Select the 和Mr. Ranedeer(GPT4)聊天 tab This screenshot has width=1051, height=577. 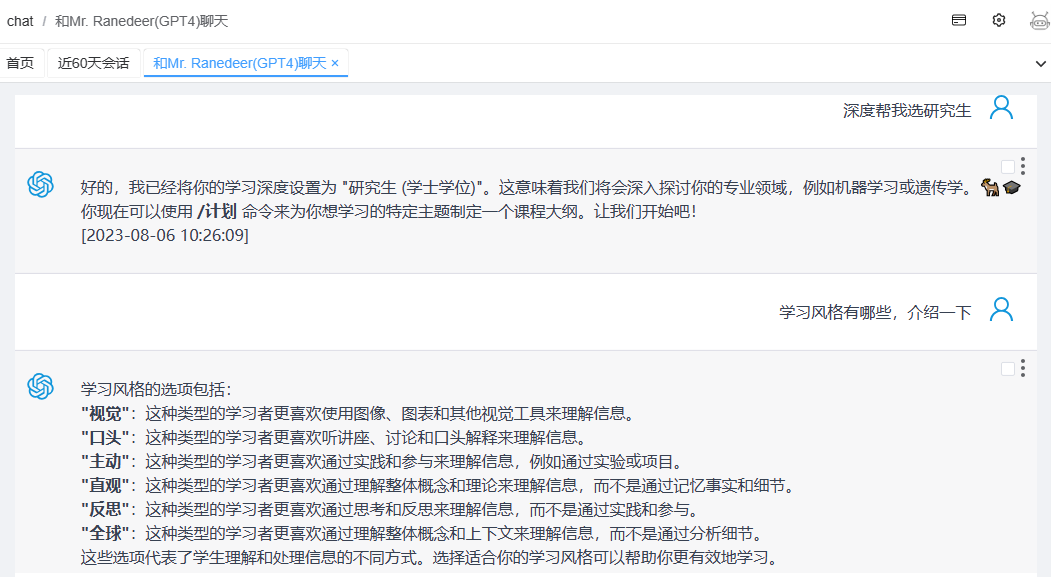[x=239, y=63]
